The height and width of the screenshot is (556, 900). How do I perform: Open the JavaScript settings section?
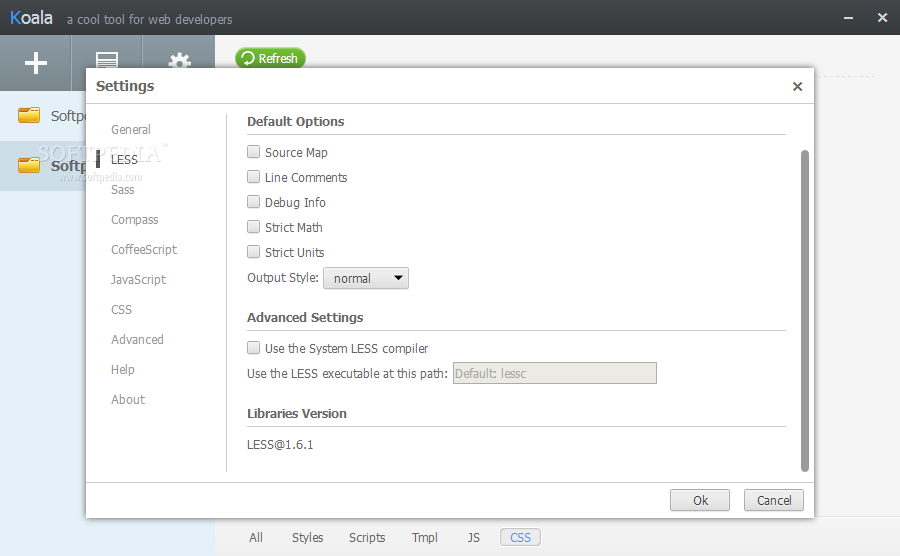[x=138, y=279]
